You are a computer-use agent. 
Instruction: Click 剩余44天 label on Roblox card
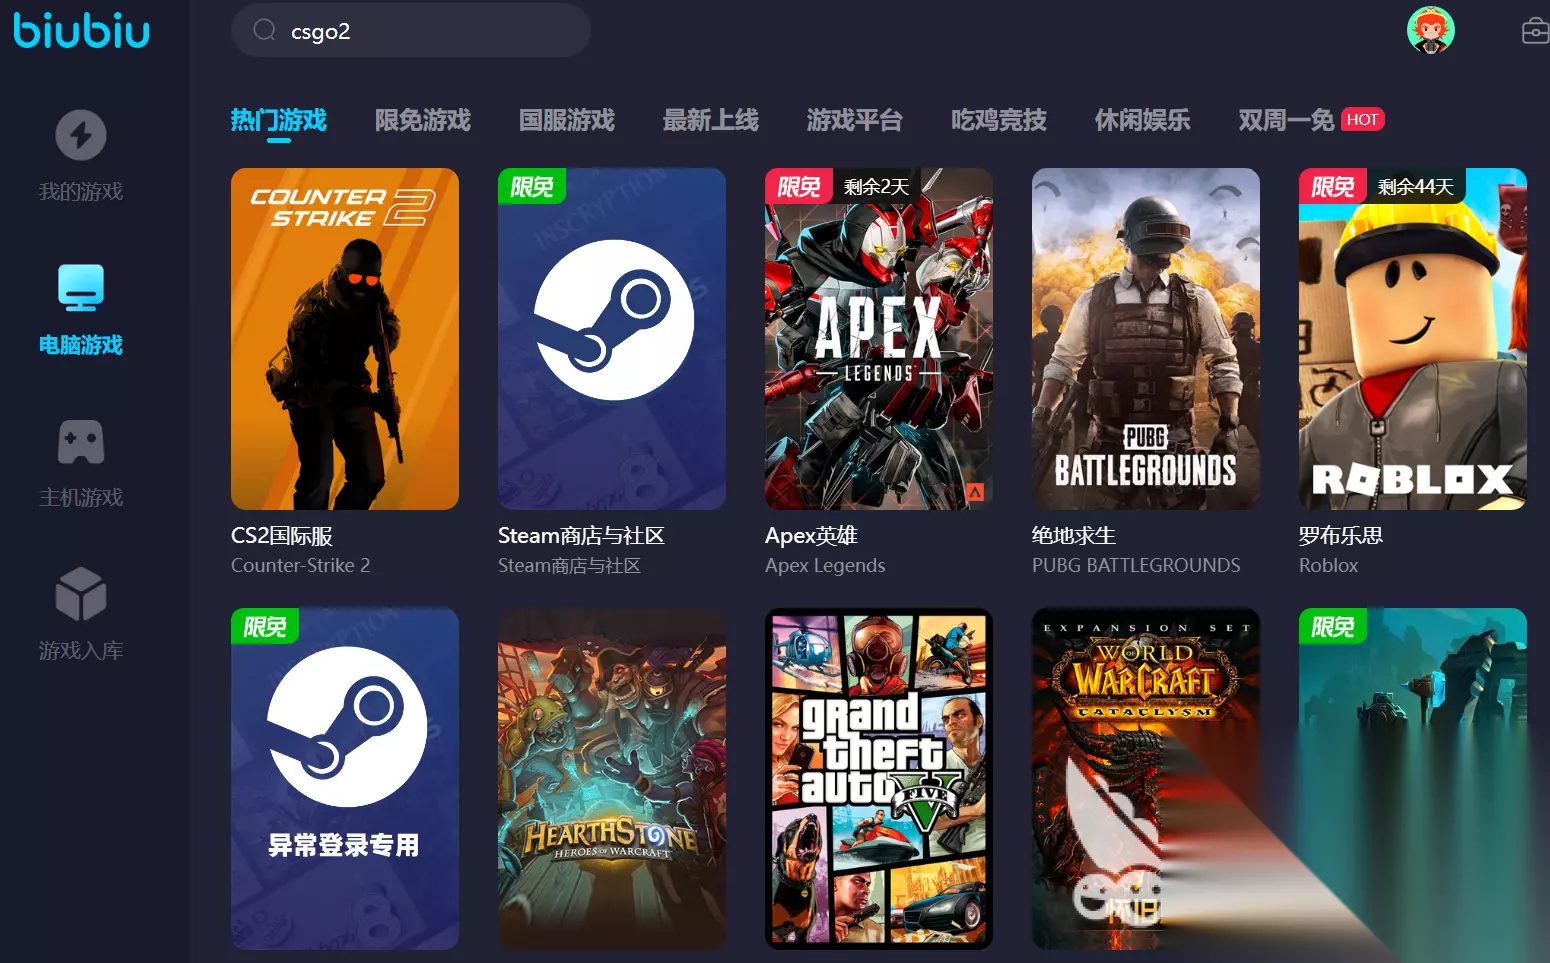1415,187
